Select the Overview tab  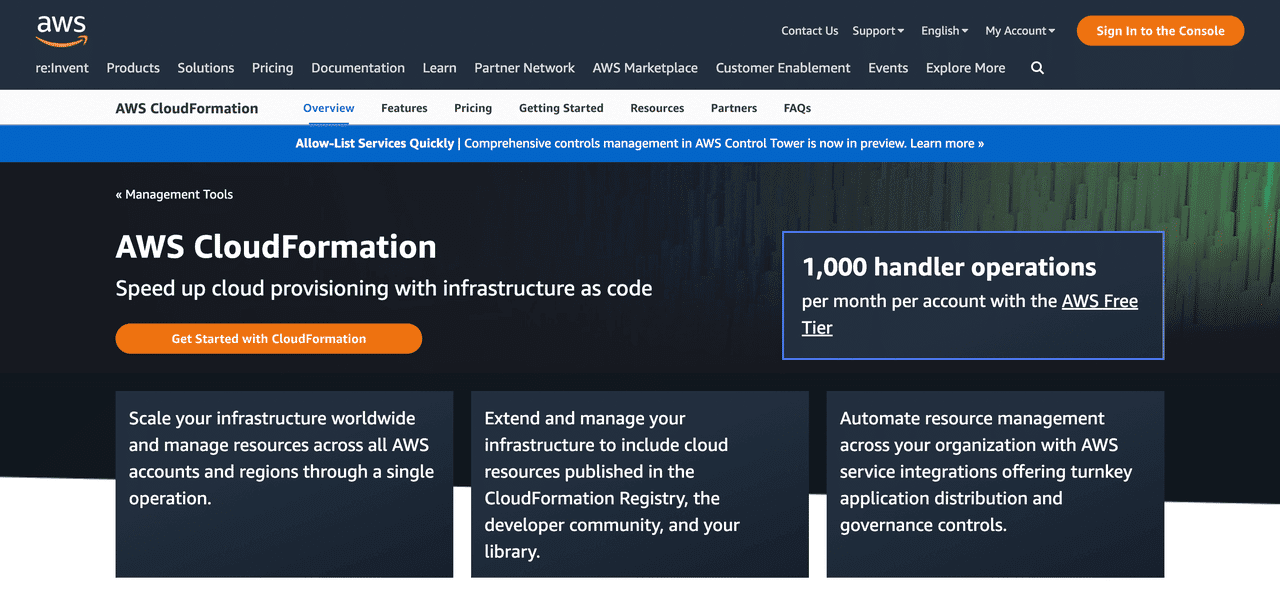coord(329,108)
